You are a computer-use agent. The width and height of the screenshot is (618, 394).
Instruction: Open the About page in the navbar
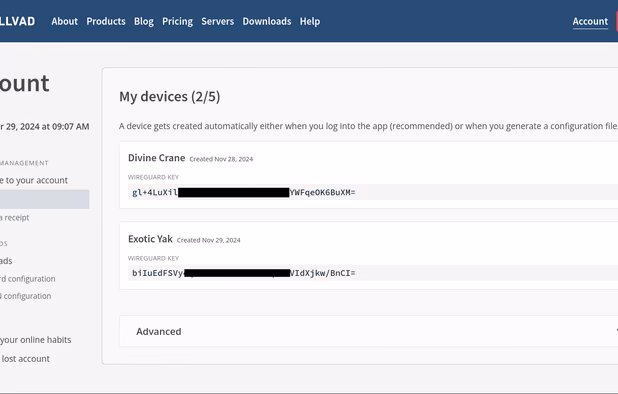coord(65,21)
